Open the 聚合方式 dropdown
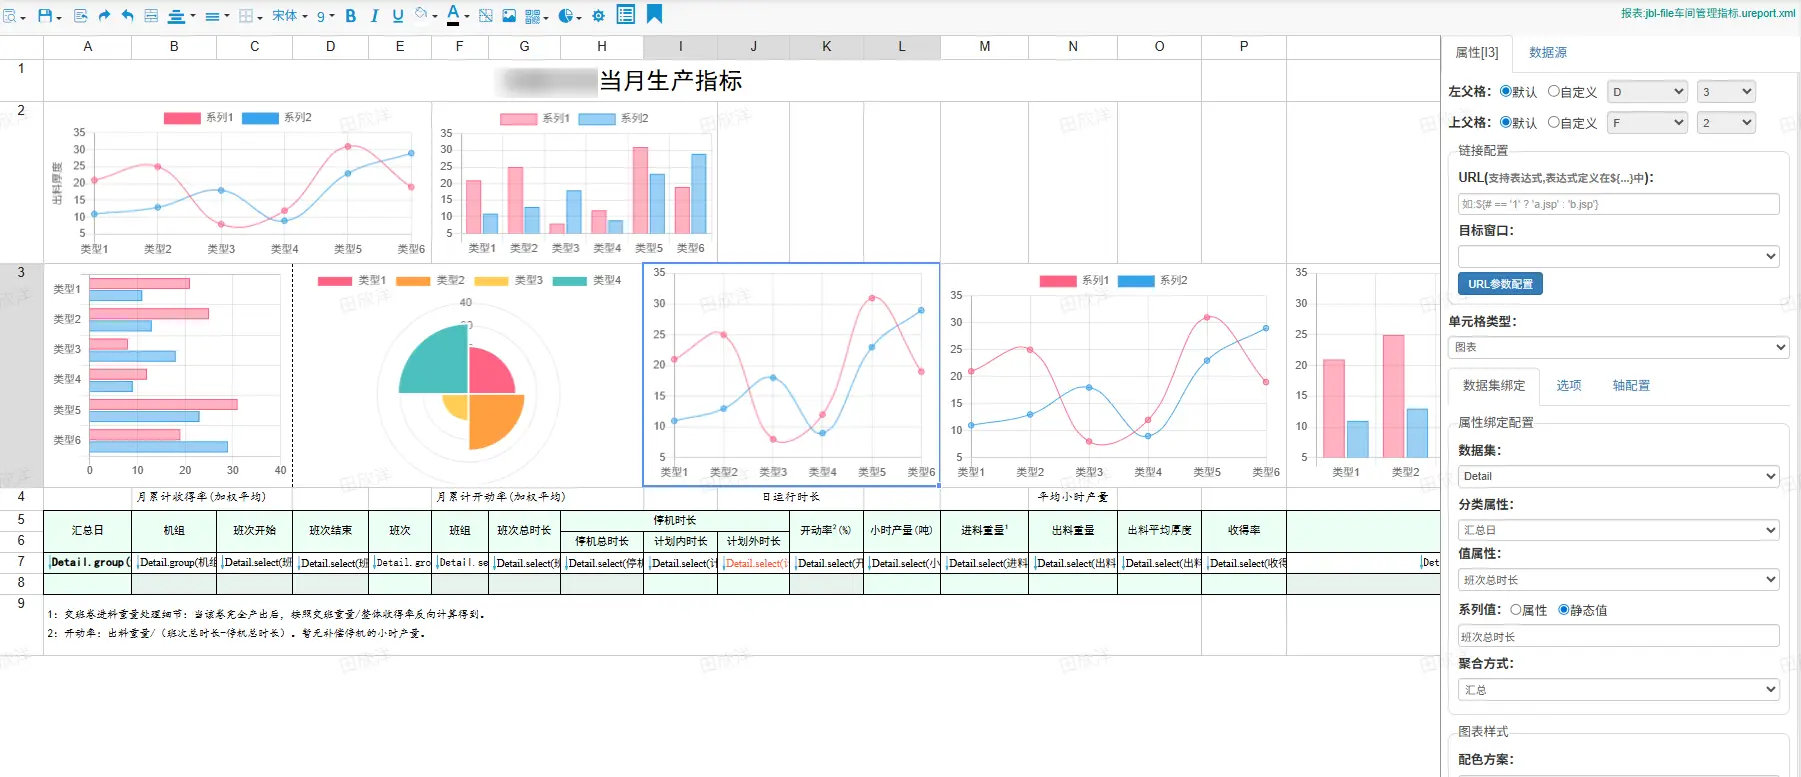 coord(1617,690)
